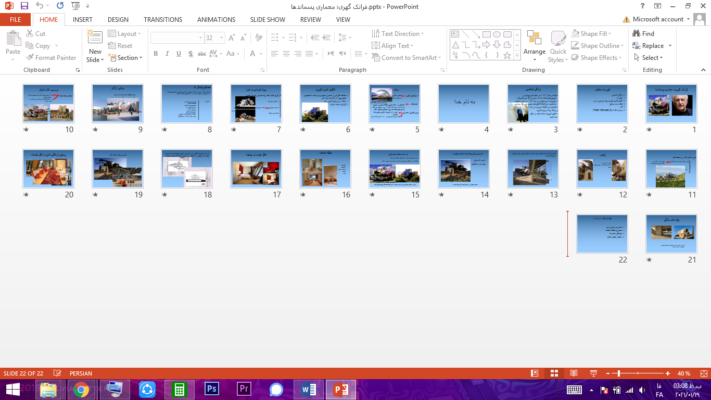
Task: Launch Premiere Pro from the taskbar
Action: pos(243,389)
